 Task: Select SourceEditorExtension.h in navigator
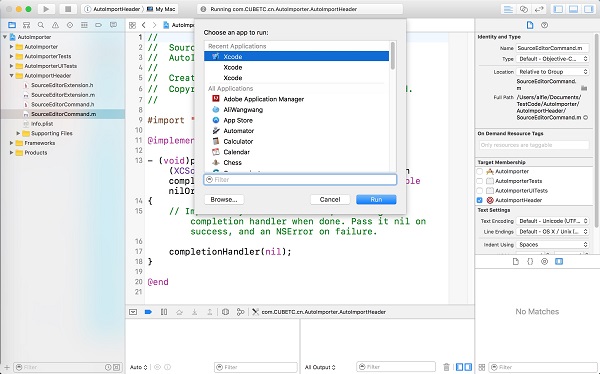coord(62,85)
